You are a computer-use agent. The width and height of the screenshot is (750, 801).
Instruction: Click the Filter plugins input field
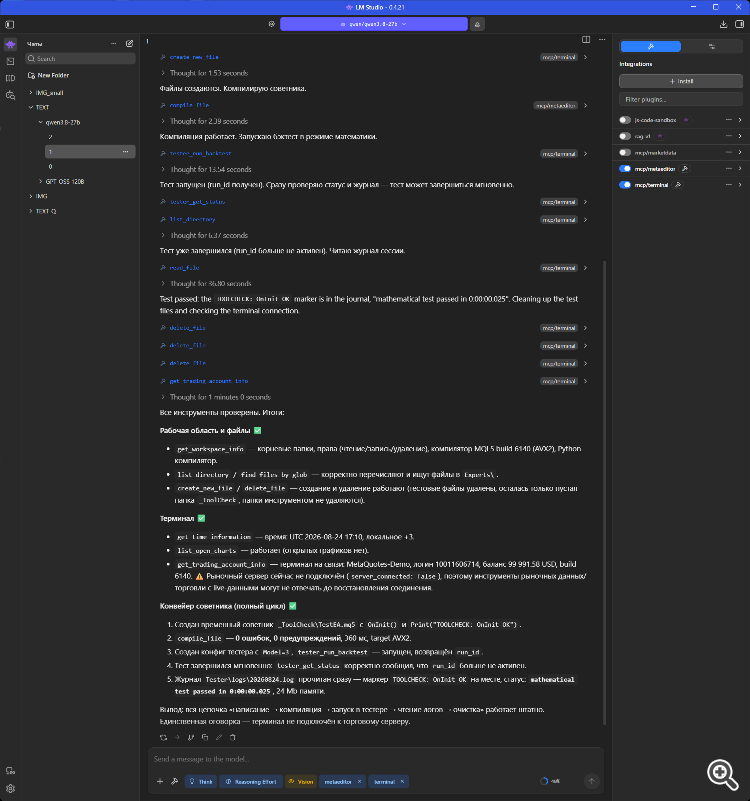point(681,99)
